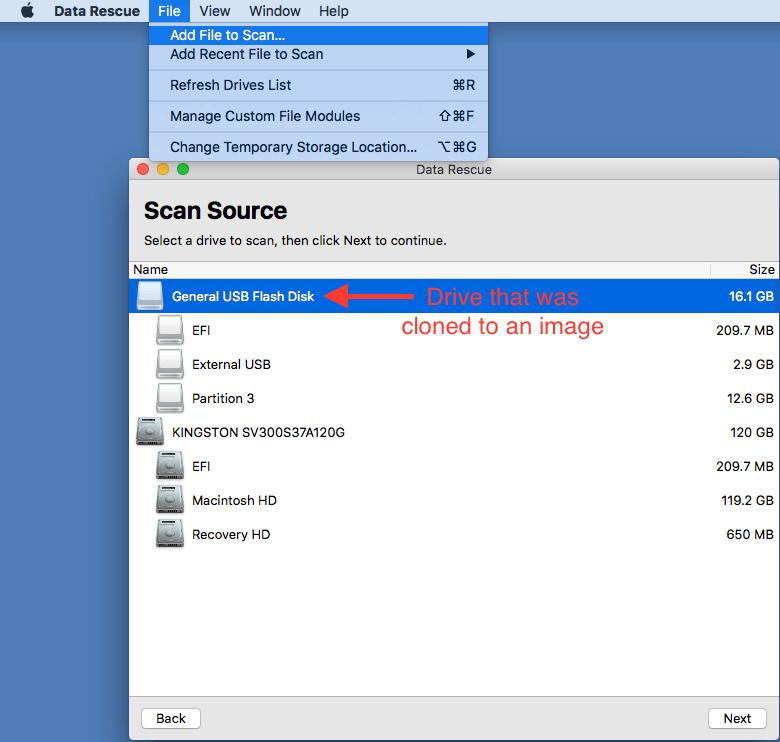The image size is (780, 742).
Task: Click the Next button to continue
Action: (737, 718)
